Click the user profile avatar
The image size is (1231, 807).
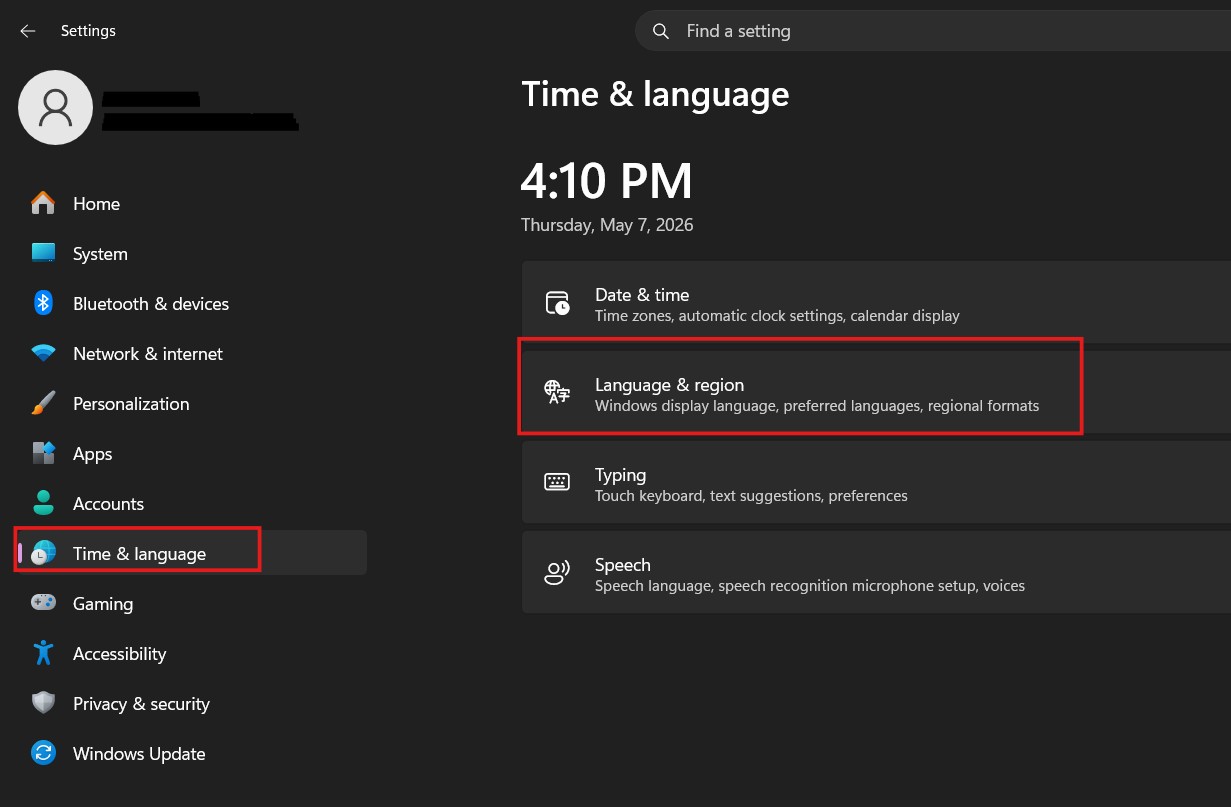pyautogui.click(x=56, y=108)
